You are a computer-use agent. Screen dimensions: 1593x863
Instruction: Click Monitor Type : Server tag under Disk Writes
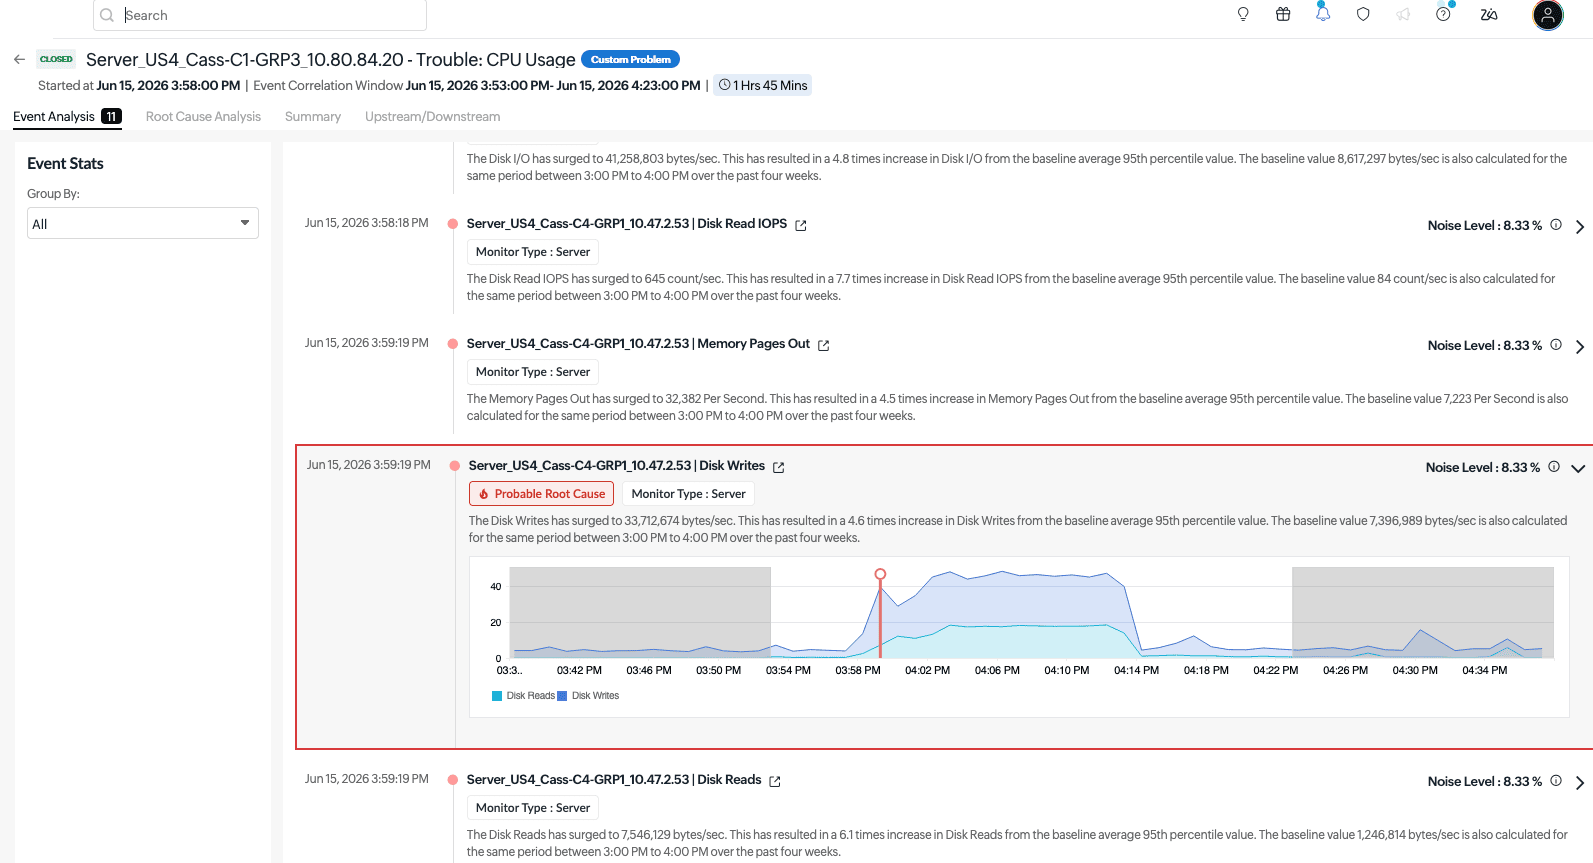(688, 493)
